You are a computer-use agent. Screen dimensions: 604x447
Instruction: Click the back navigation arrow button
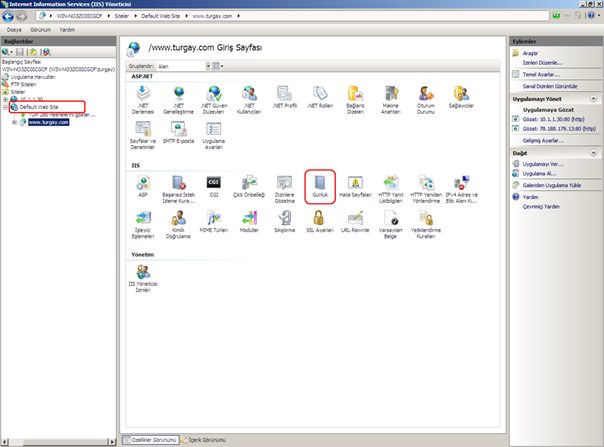pyautogui.click(x=8, y=16)
